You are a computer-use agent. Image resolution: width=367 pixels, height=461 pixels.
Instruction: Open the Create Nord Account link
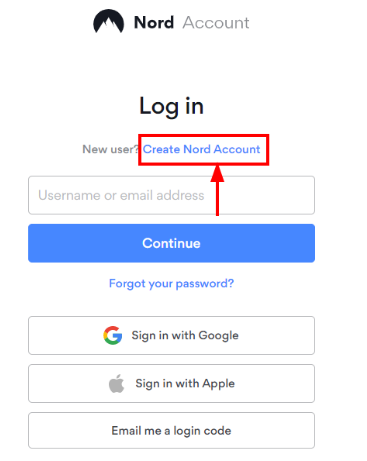point(201,149)
